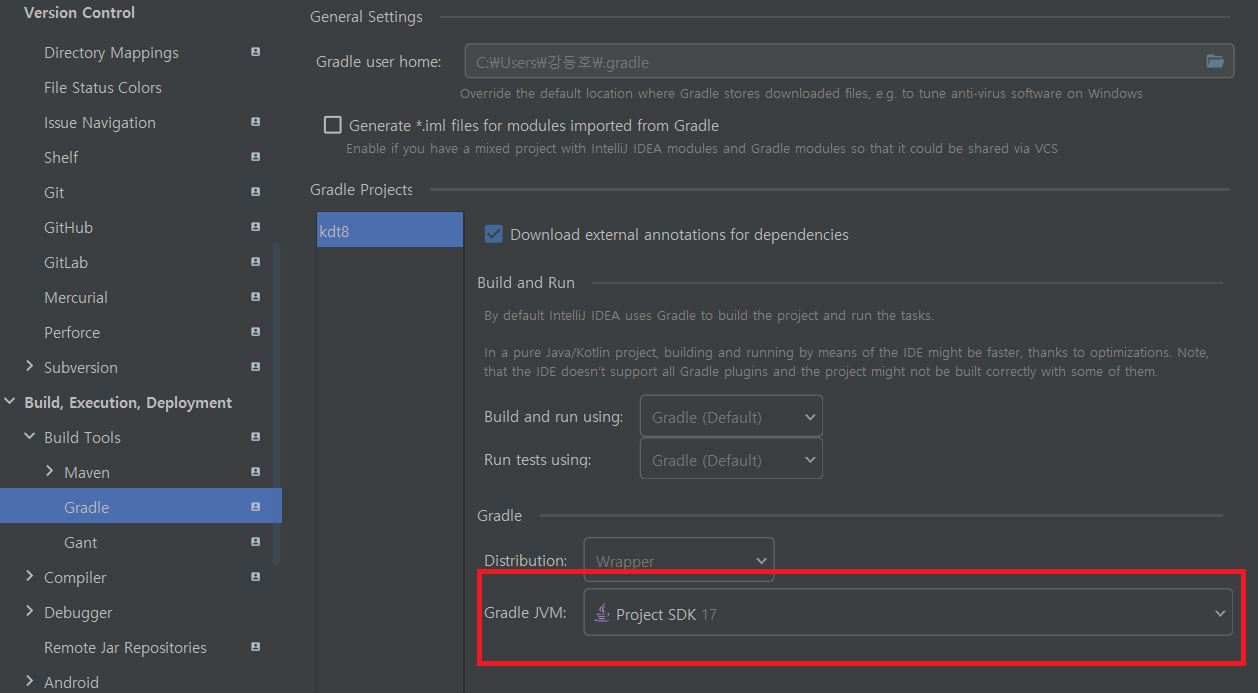1258x693 pixels.
Task: Open Directory Mappings settings
Action: coord(111,53)
